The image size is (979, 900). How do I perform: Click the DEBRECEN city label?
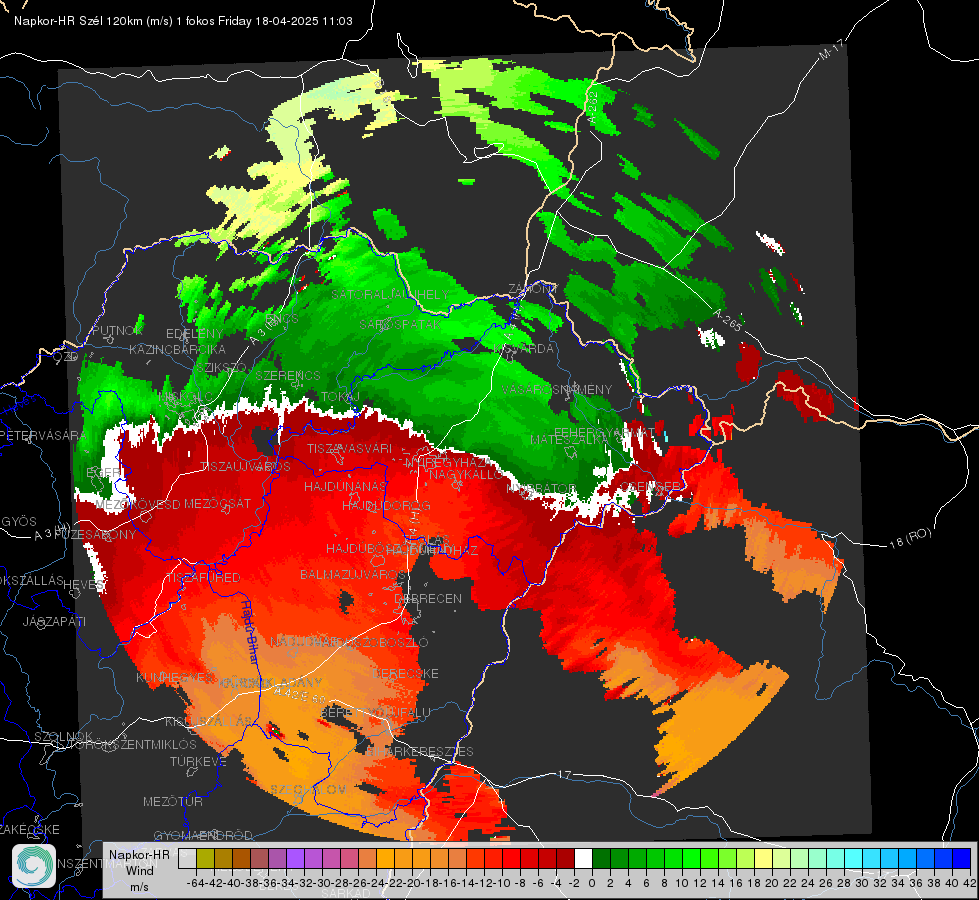point(428,598)
